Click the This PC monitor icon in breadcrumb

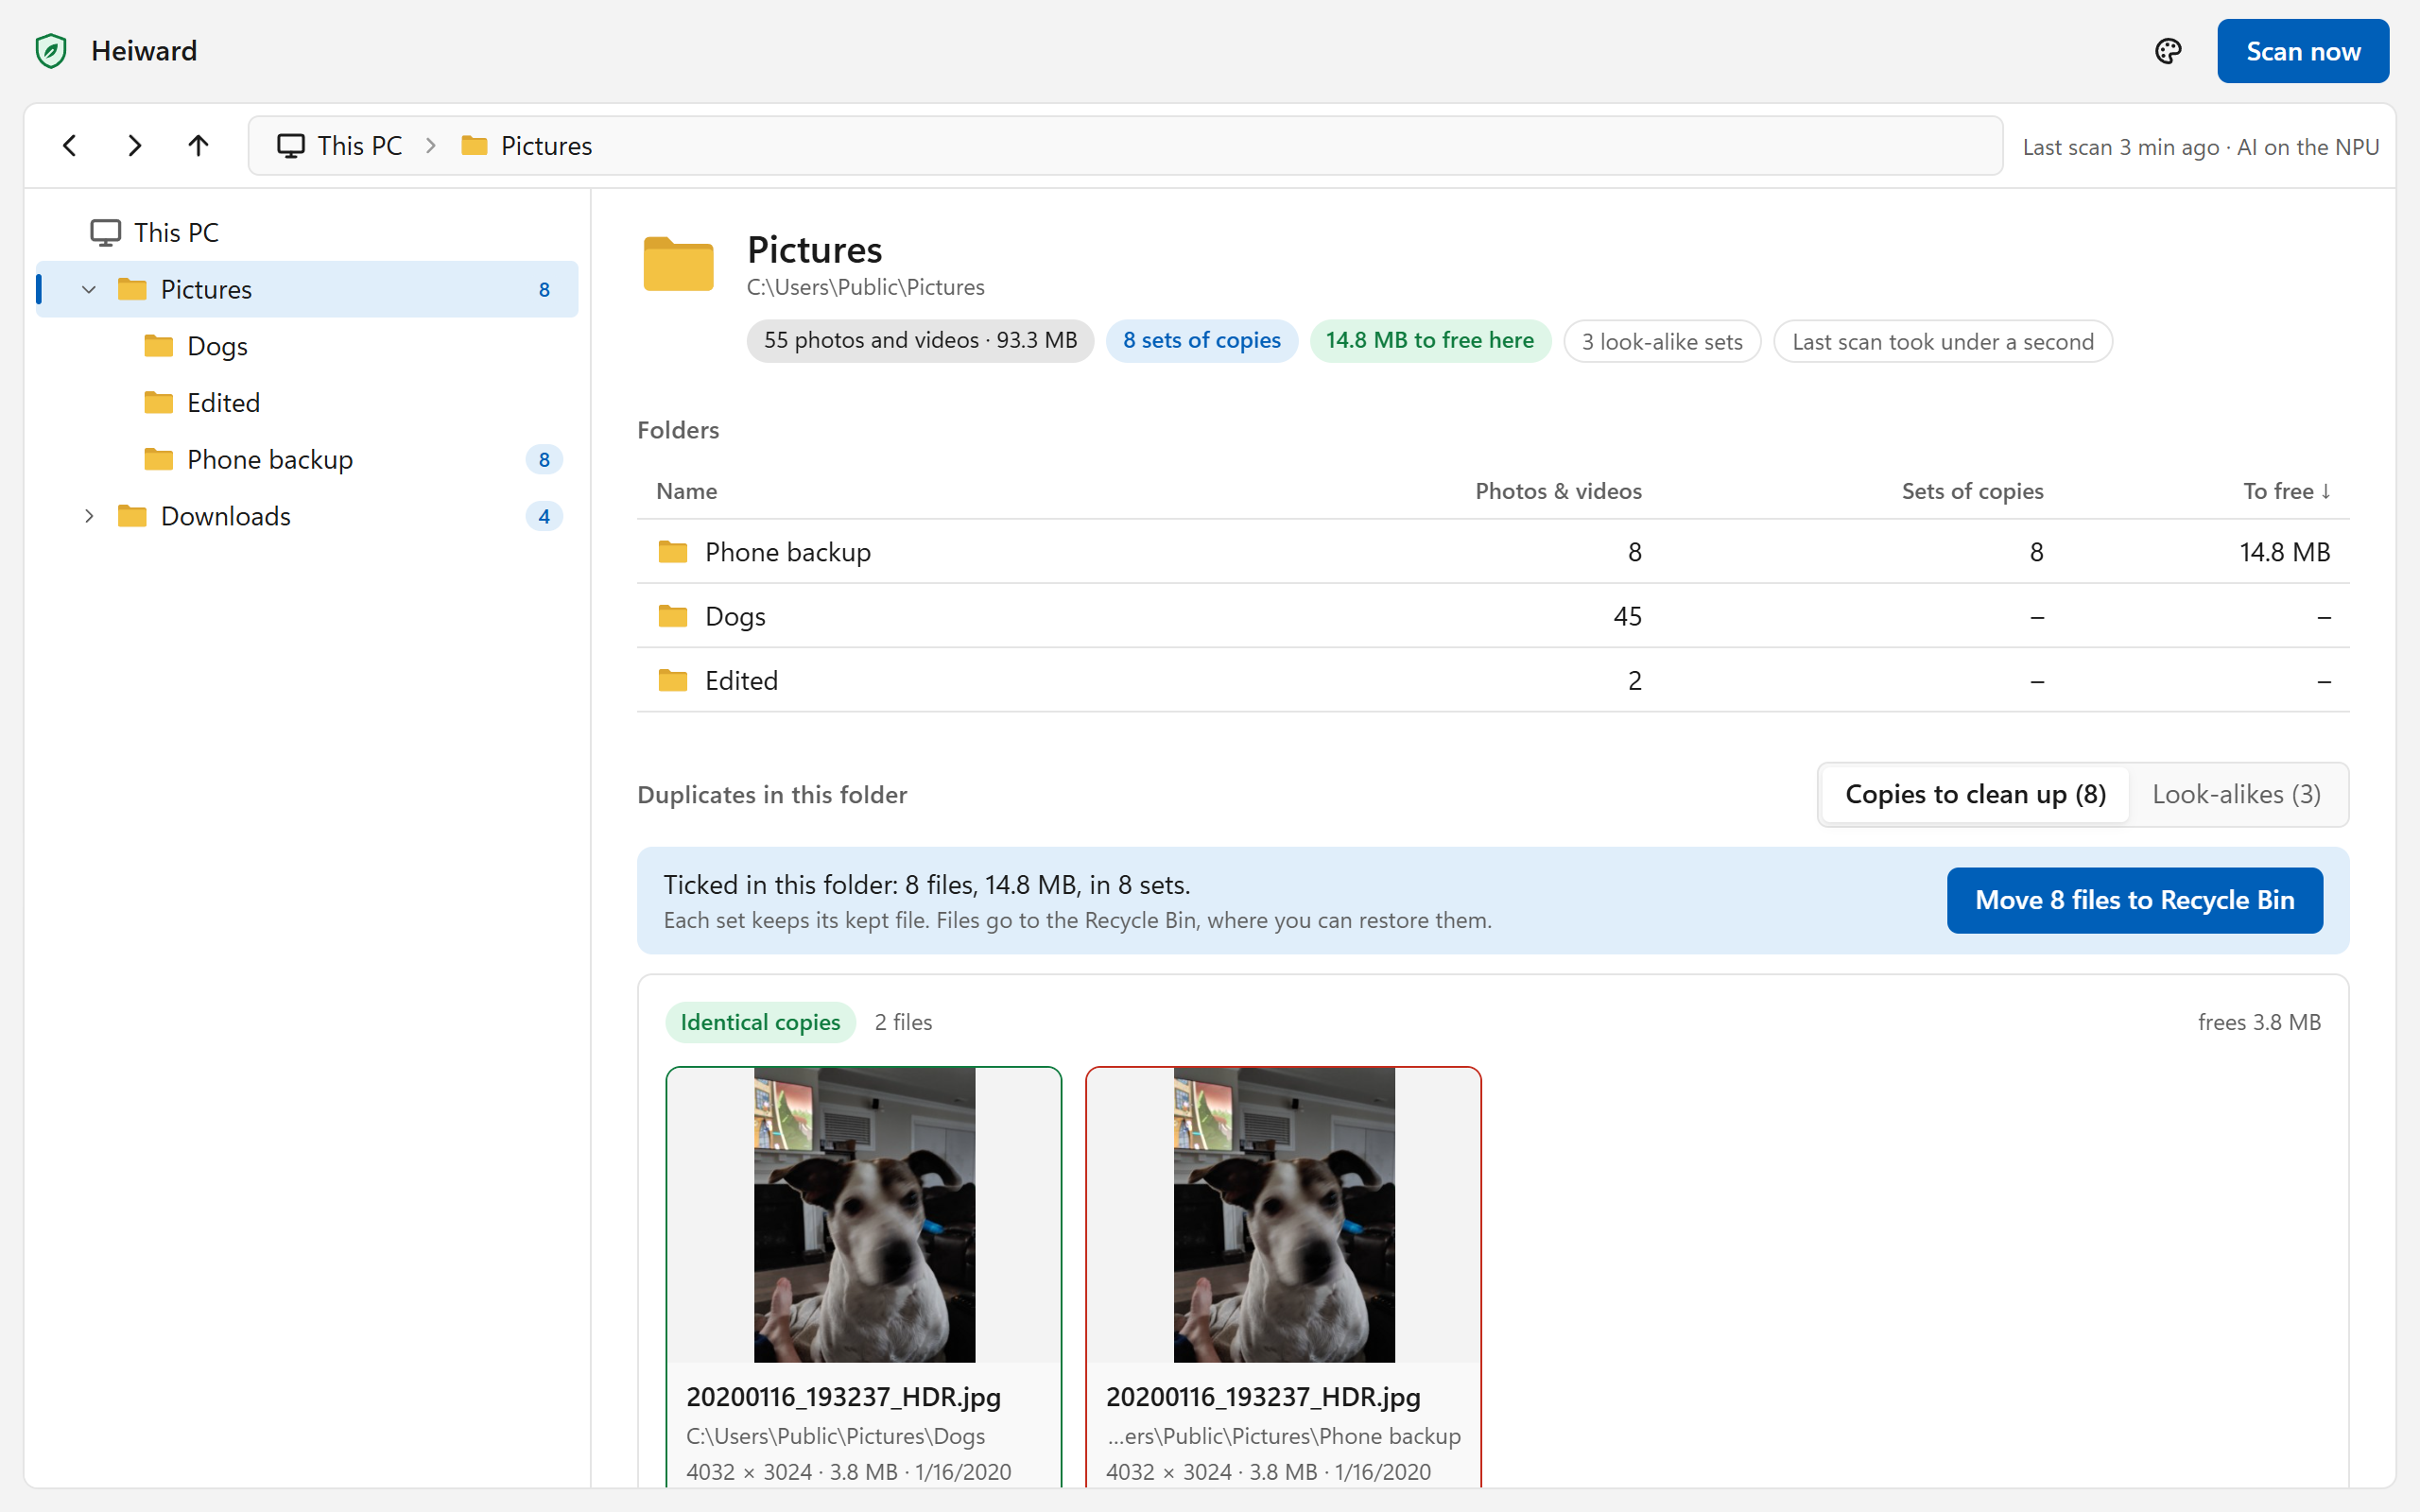291,146
